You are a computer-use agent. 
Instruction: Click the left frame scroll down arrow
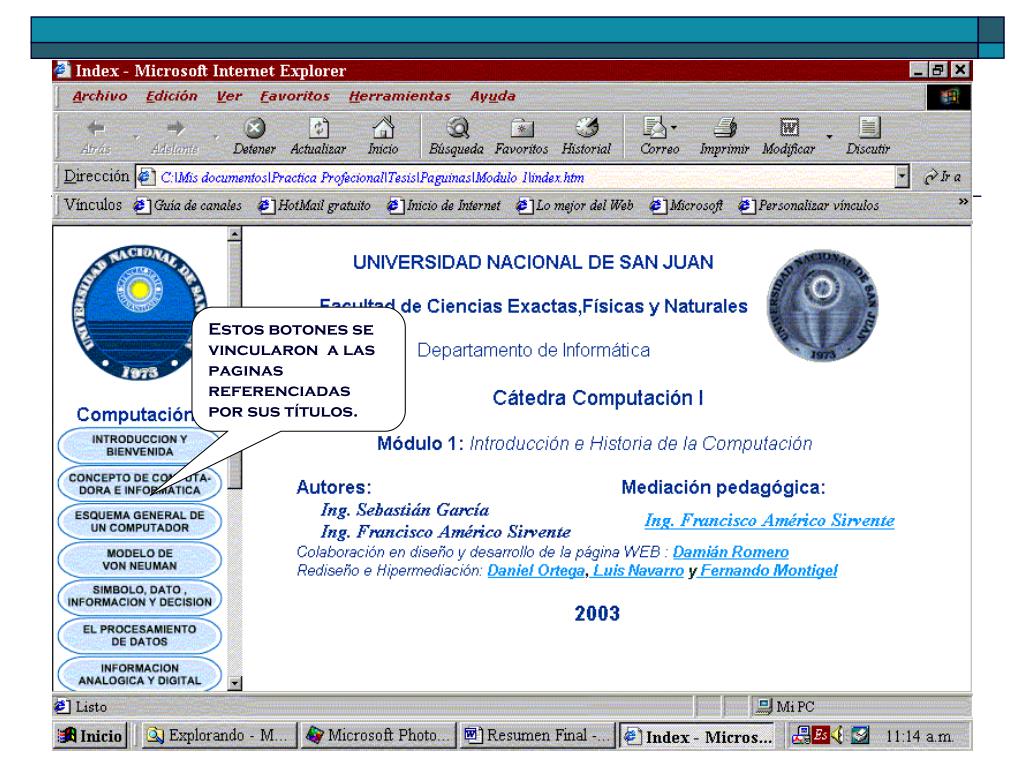point(235,684)
